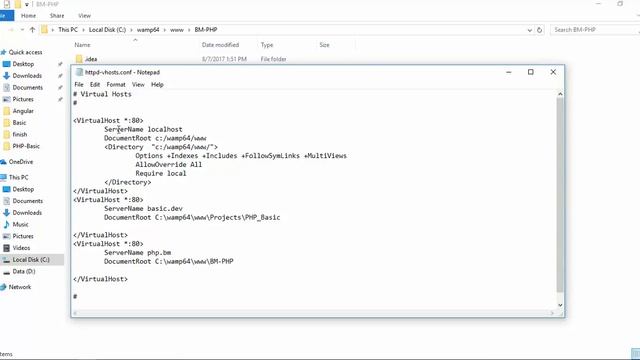Open the Notepad View menu
The width and height of the screenshot is (640, 360).
tap(138, 84)
